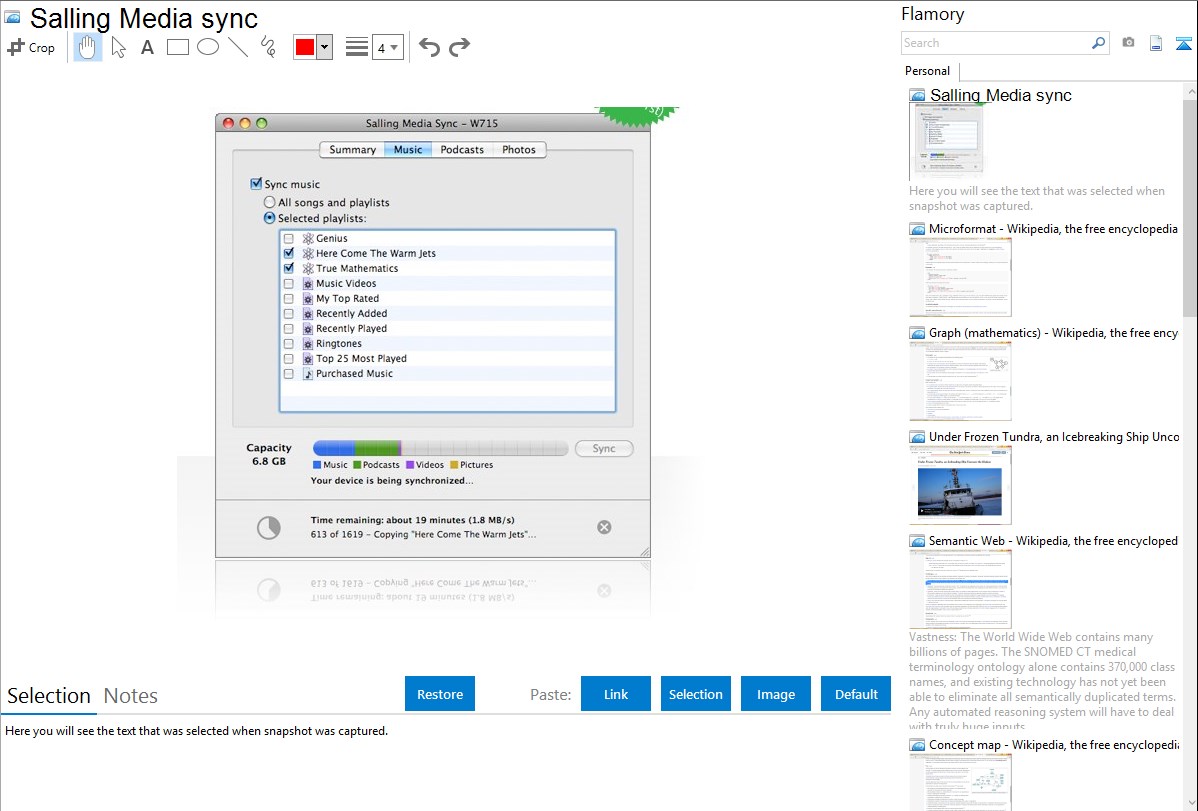
Task: Check the Recently Added checkbox
Action: (289, 313)
